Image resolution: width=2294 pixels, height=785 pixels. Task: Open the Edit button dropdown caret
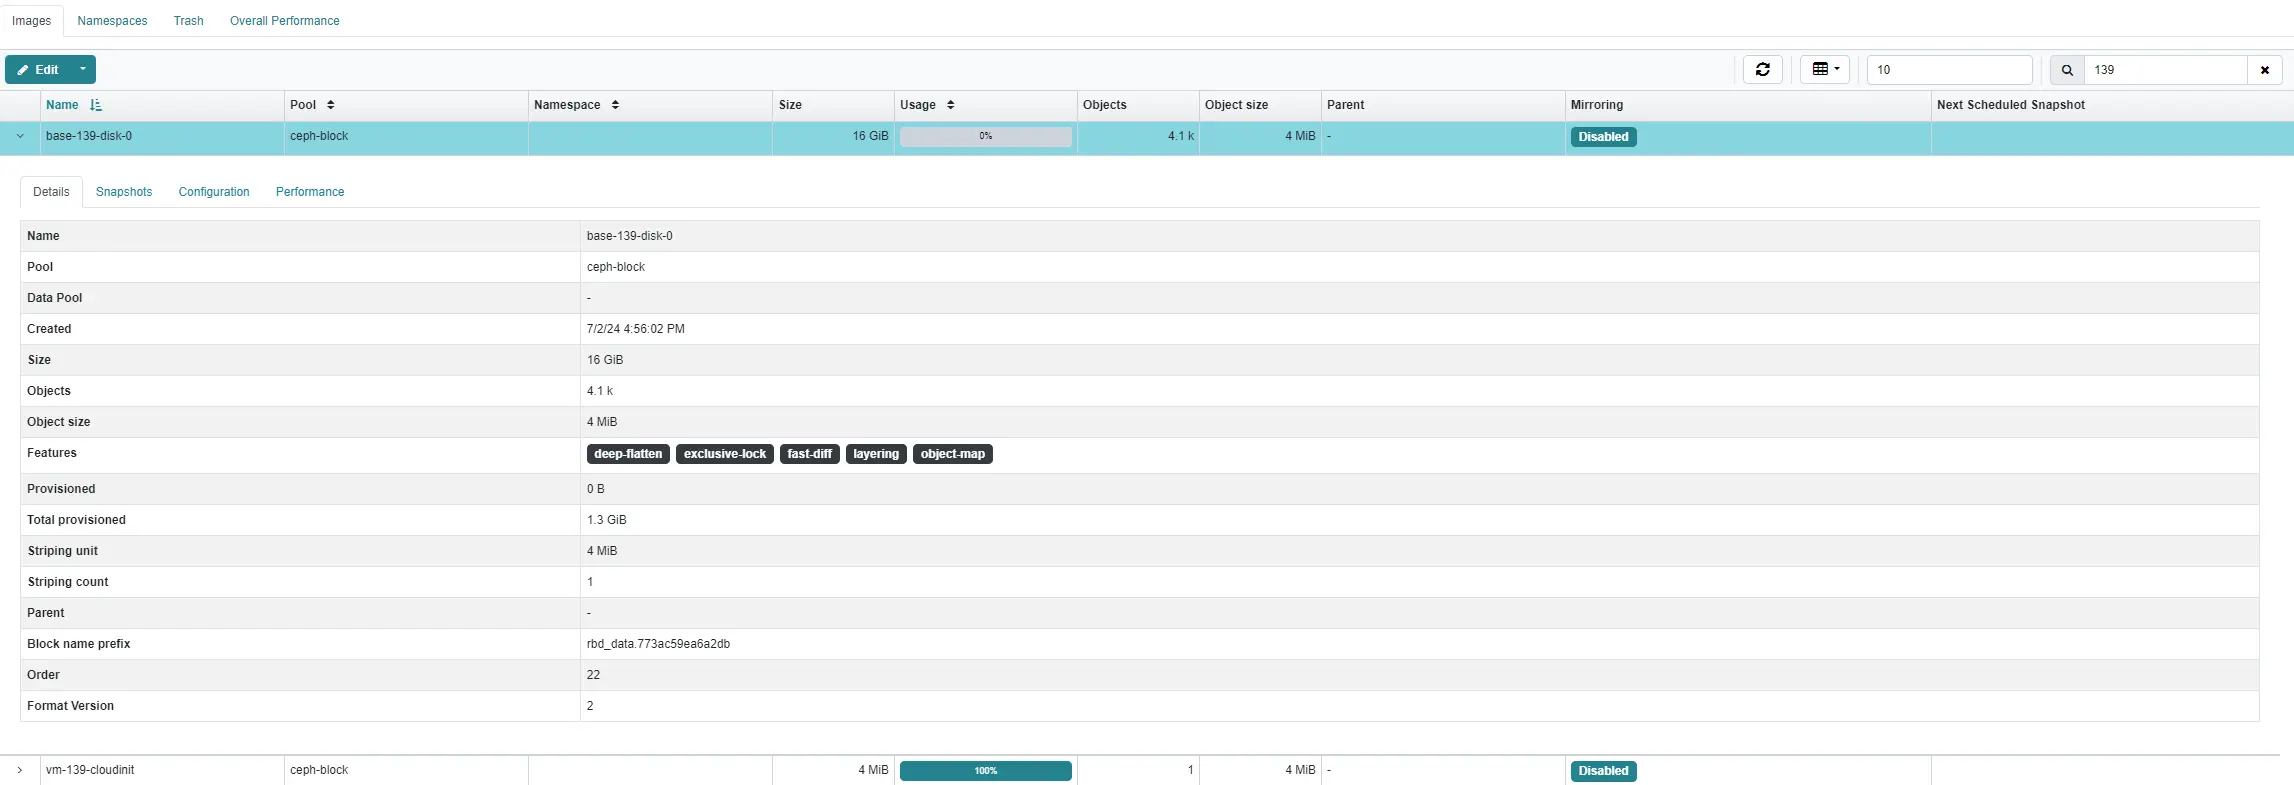pyautogui.click(x=83, y=70)
